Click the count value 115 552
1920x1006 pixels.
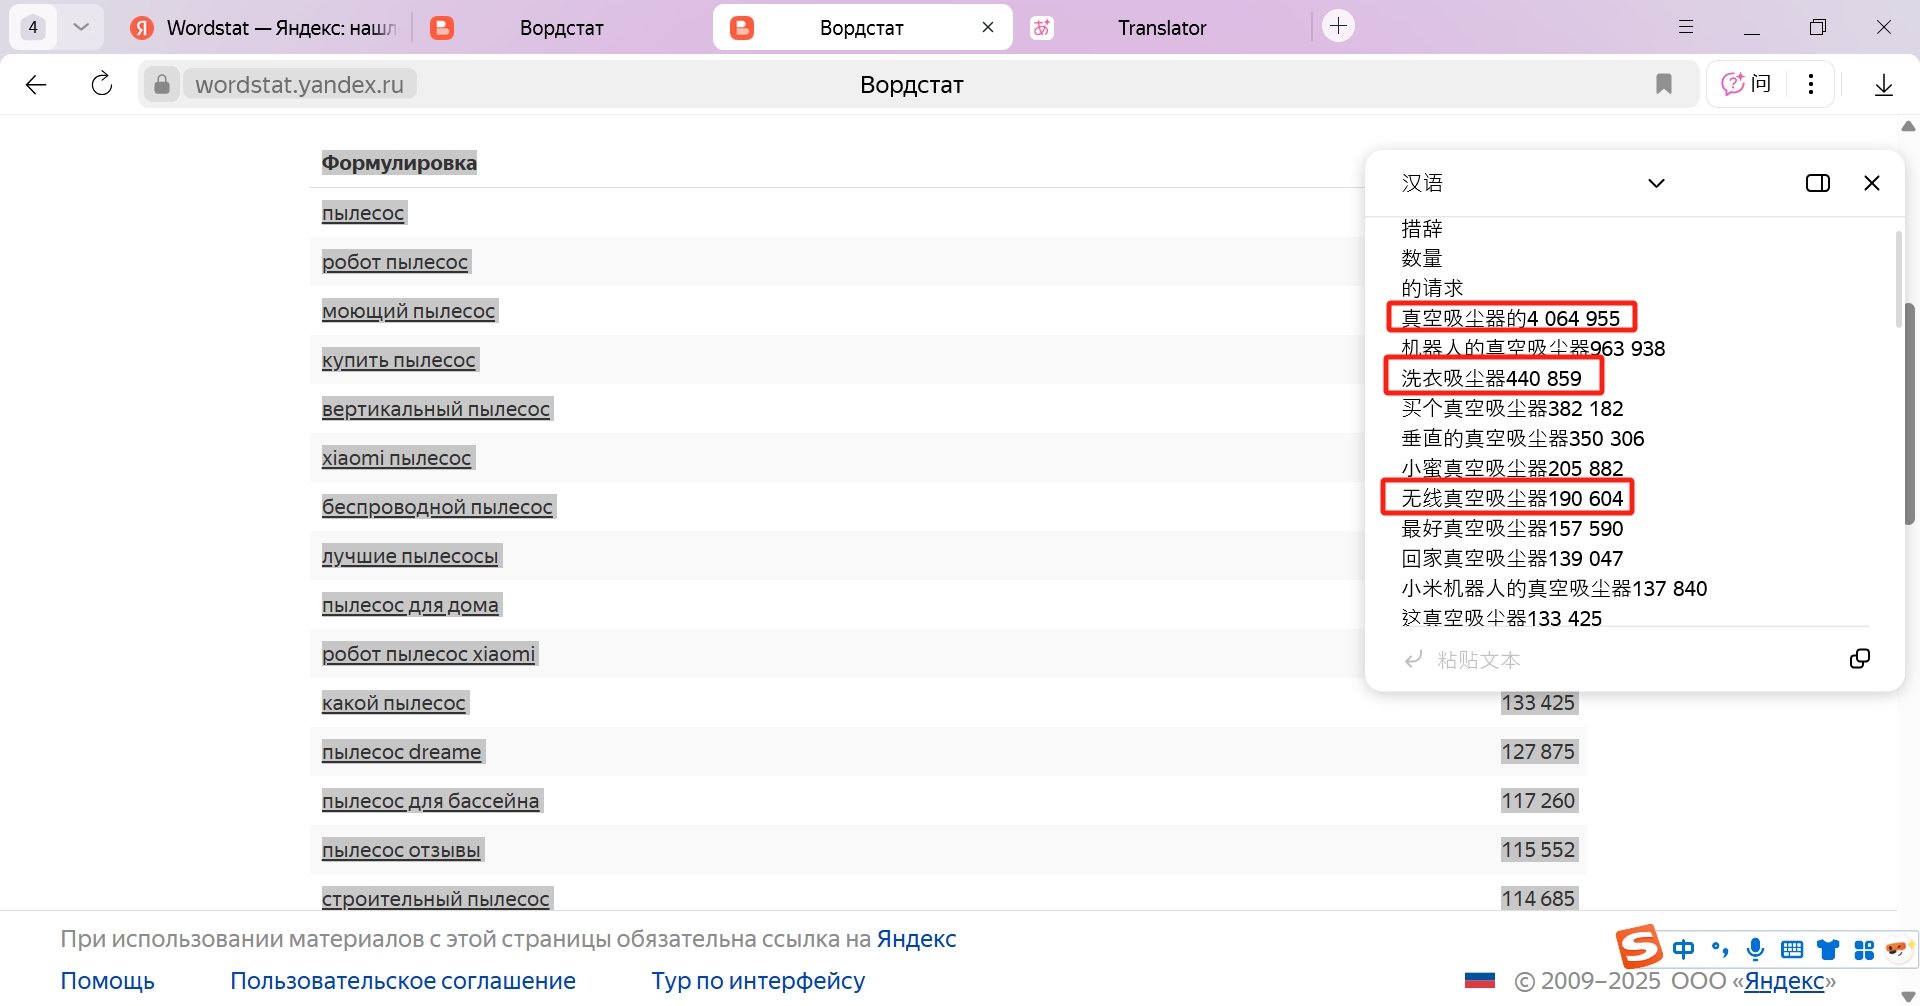coord(1538,850)
